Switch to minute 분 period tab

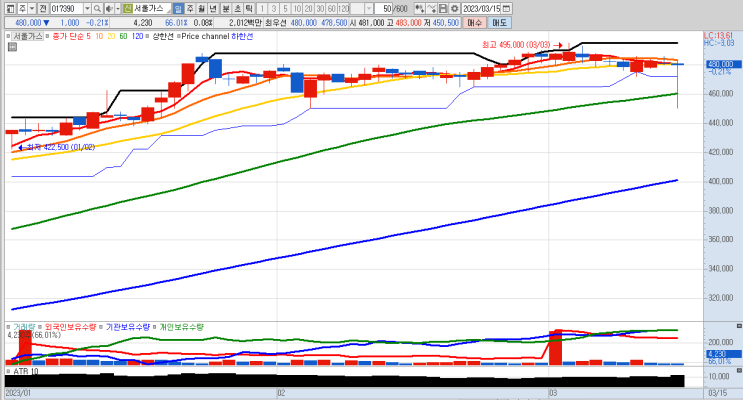(226, 9)
